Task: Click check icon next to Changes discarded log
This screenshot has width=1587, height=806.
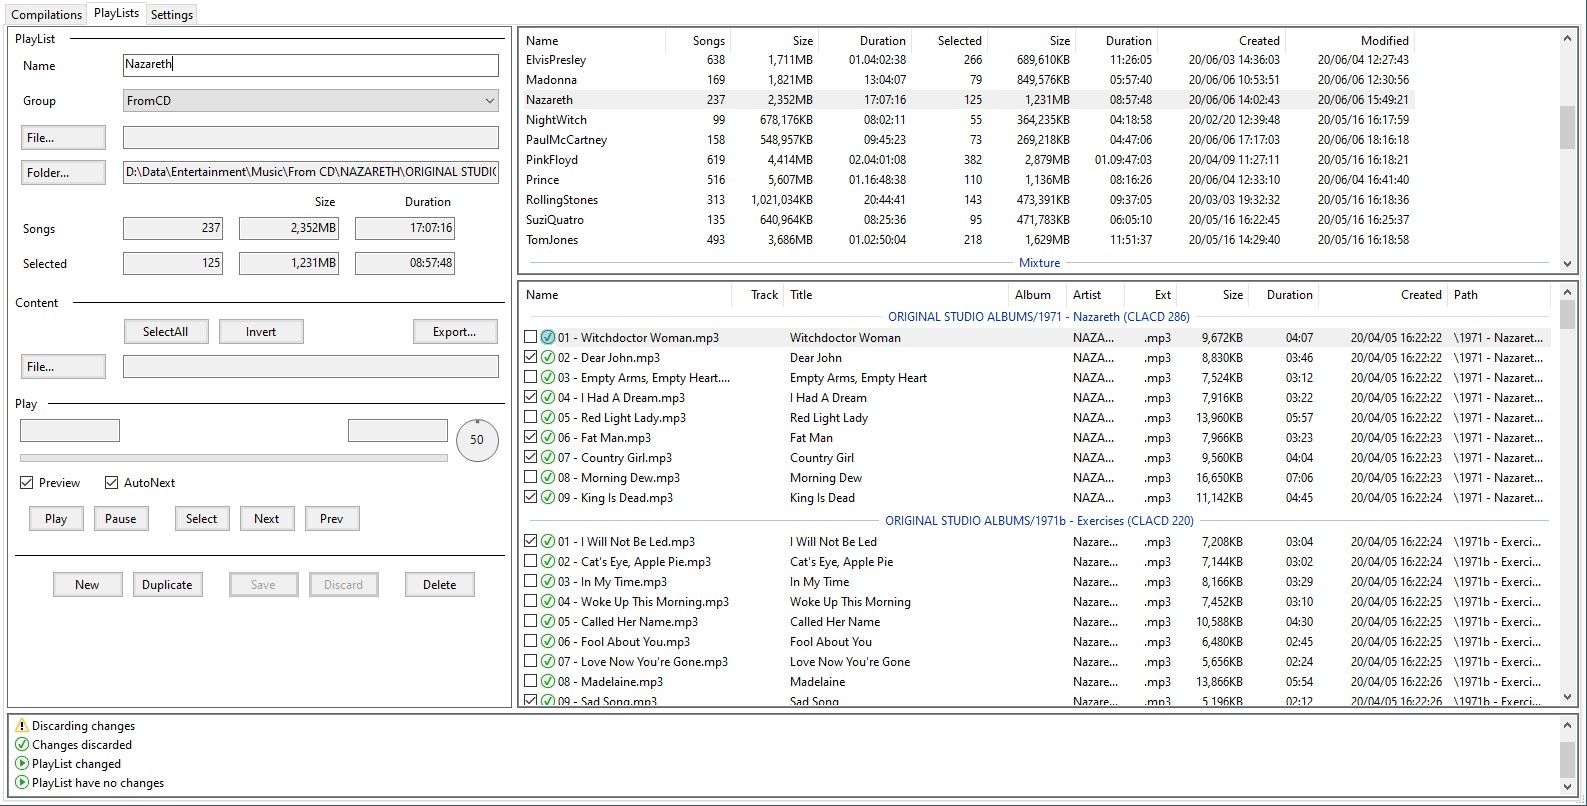Action: [22, 745]
